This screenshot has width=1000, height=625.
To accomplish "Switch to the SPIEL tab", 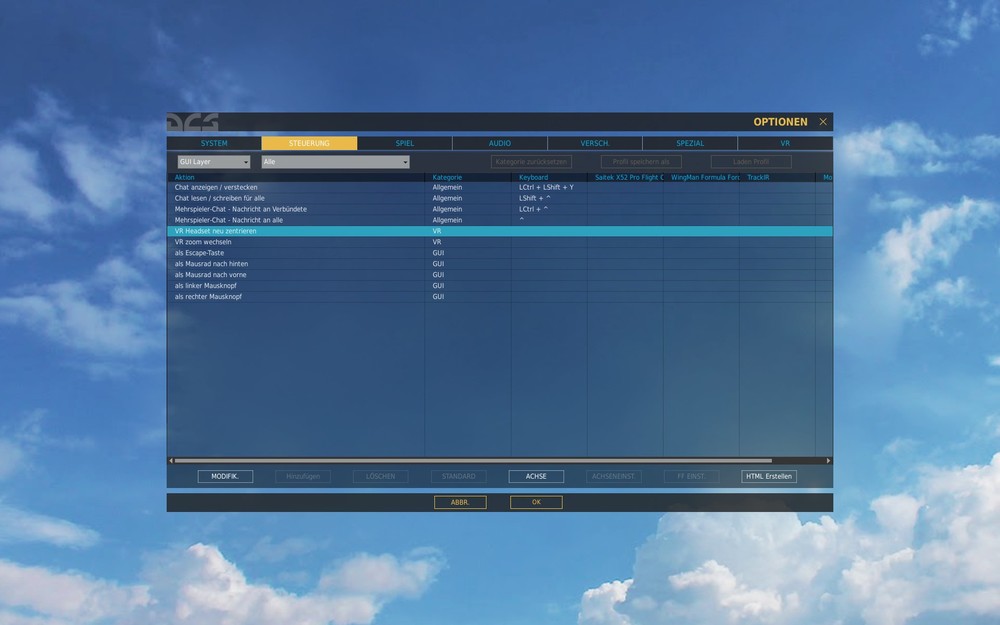I will (404, 143).
